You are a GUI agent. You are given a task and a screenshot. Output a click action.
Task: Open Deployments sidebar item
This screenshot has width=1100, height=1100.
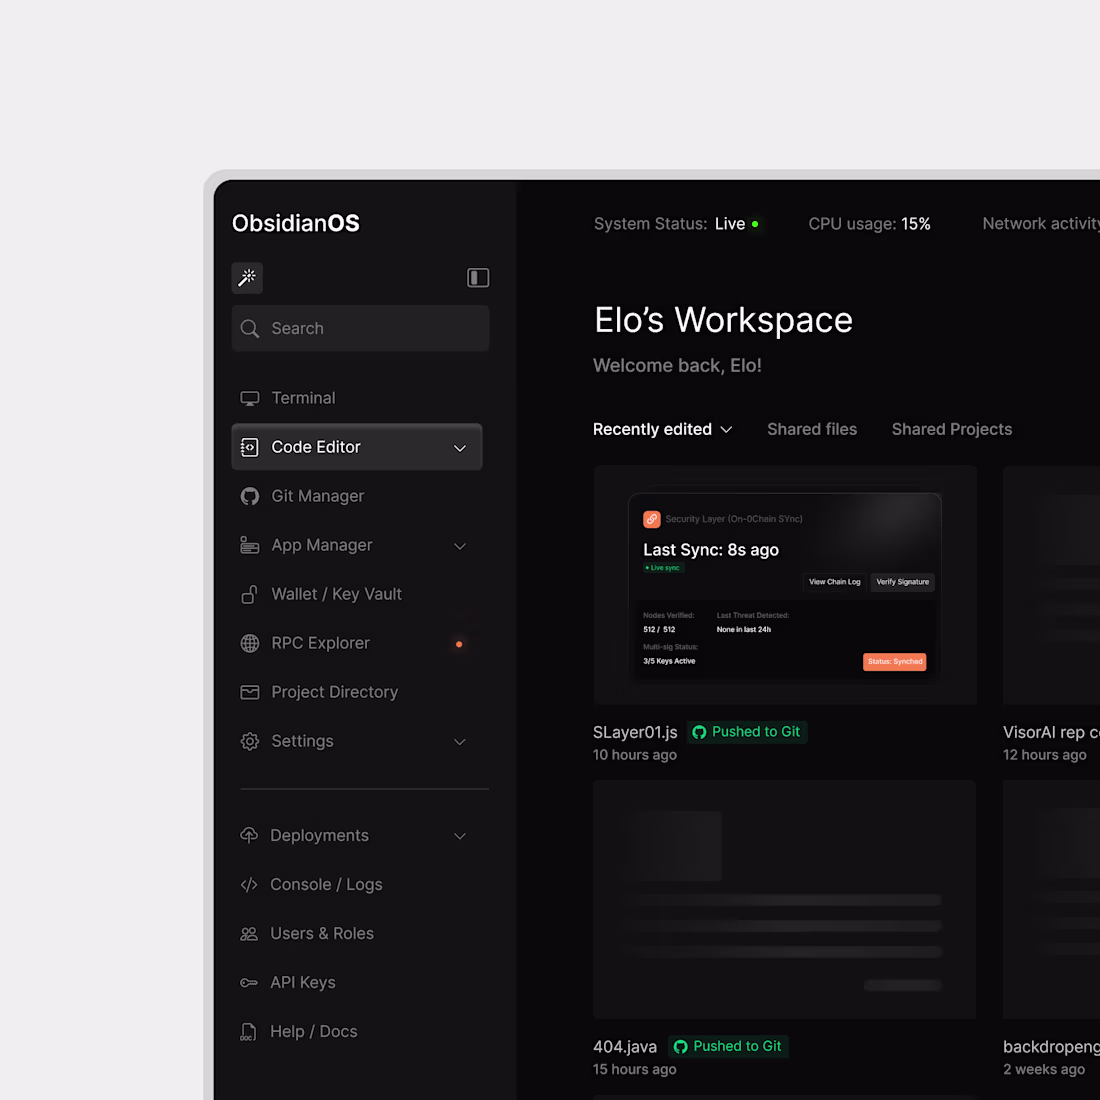pyautogui.click(x=356, y=836)
